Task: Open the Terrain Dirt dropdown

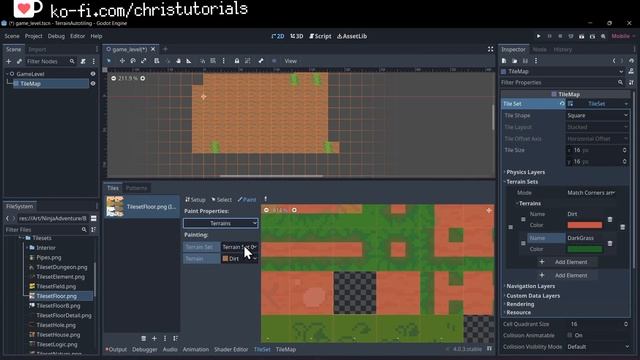Action: point(239,259)
